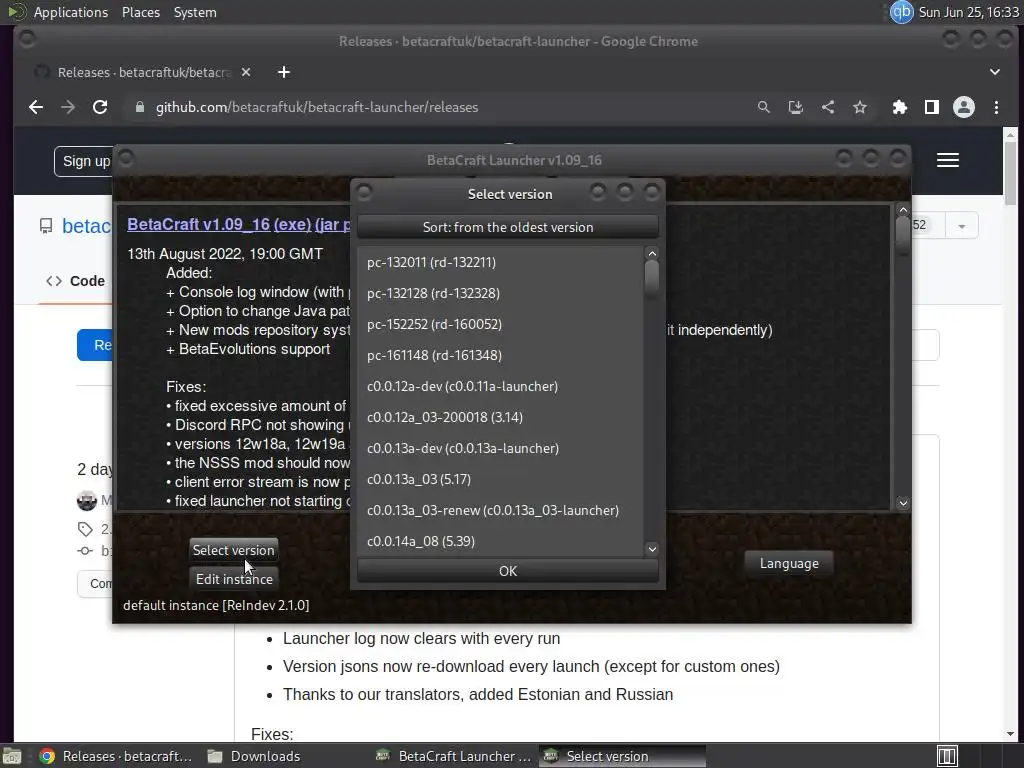Click the qb tray icon

pyautogui.click(x=902, y=12)
